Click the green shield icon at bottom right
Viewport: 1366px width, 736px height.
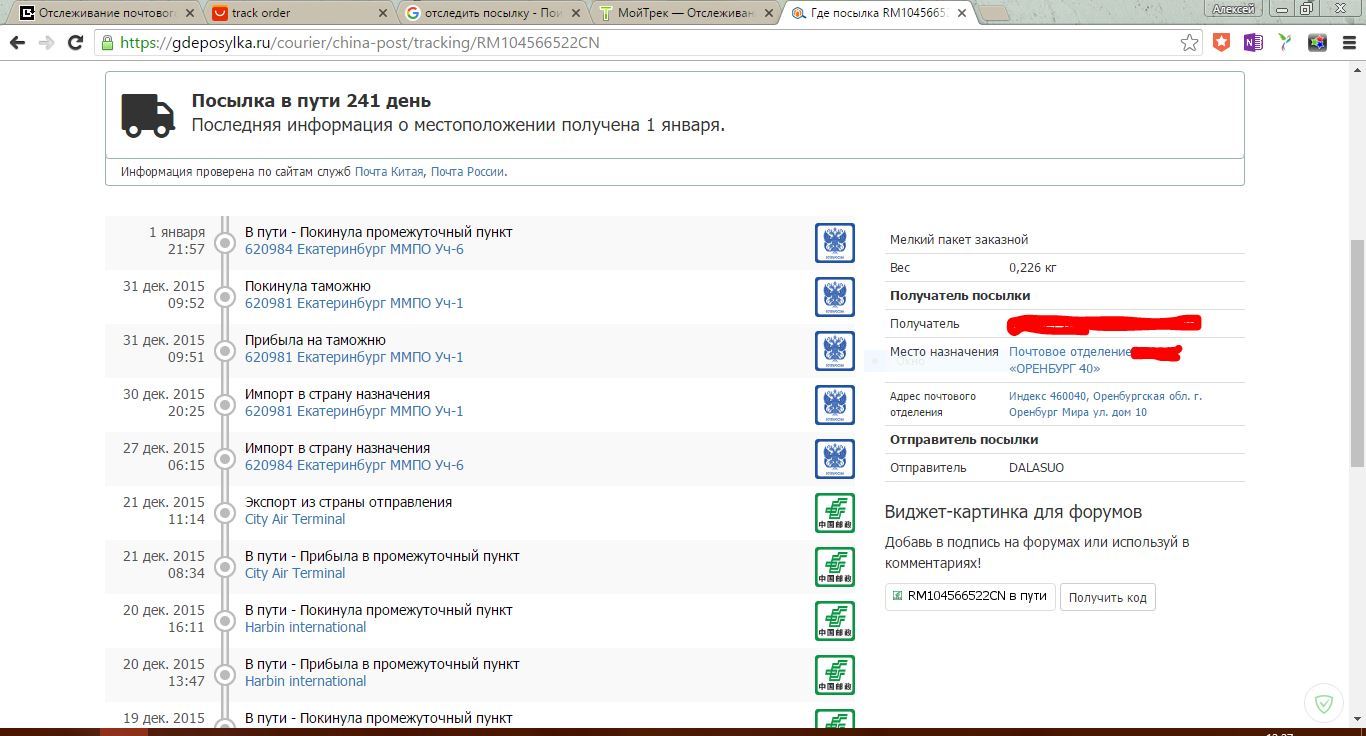1324,703
